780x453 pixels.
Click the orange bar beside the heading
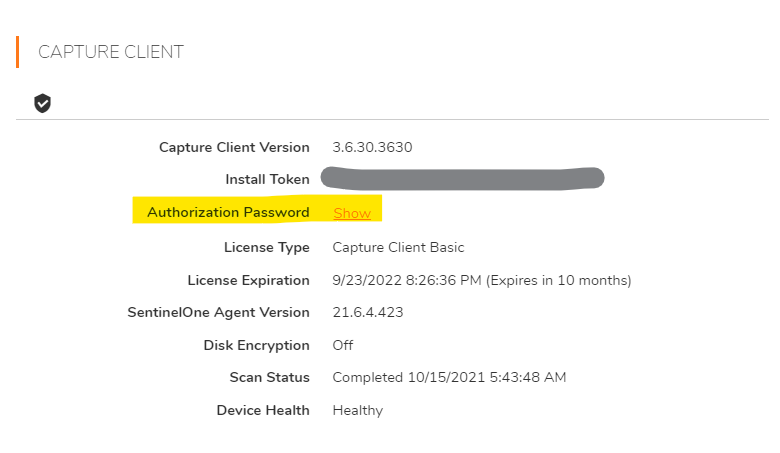click(18, 52)
